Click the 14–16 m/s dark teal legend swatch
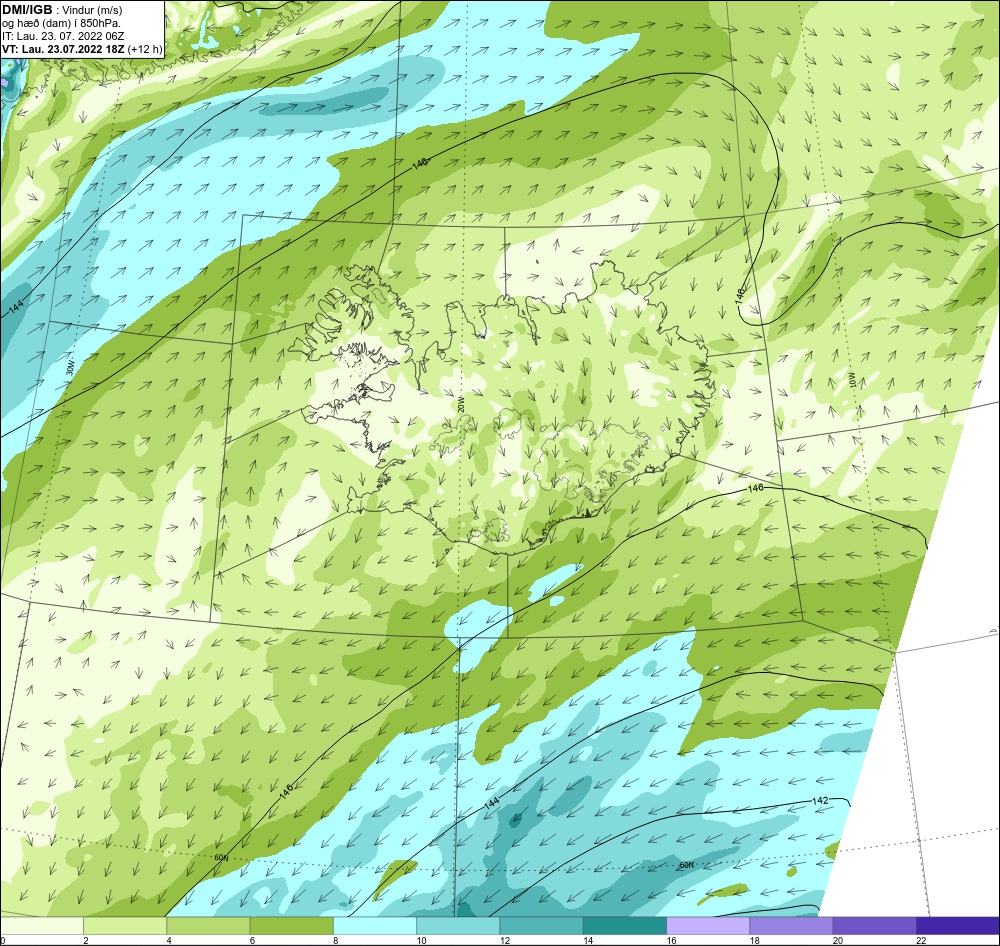Screen dimensions: 1000x946 [x=625, y=925]
